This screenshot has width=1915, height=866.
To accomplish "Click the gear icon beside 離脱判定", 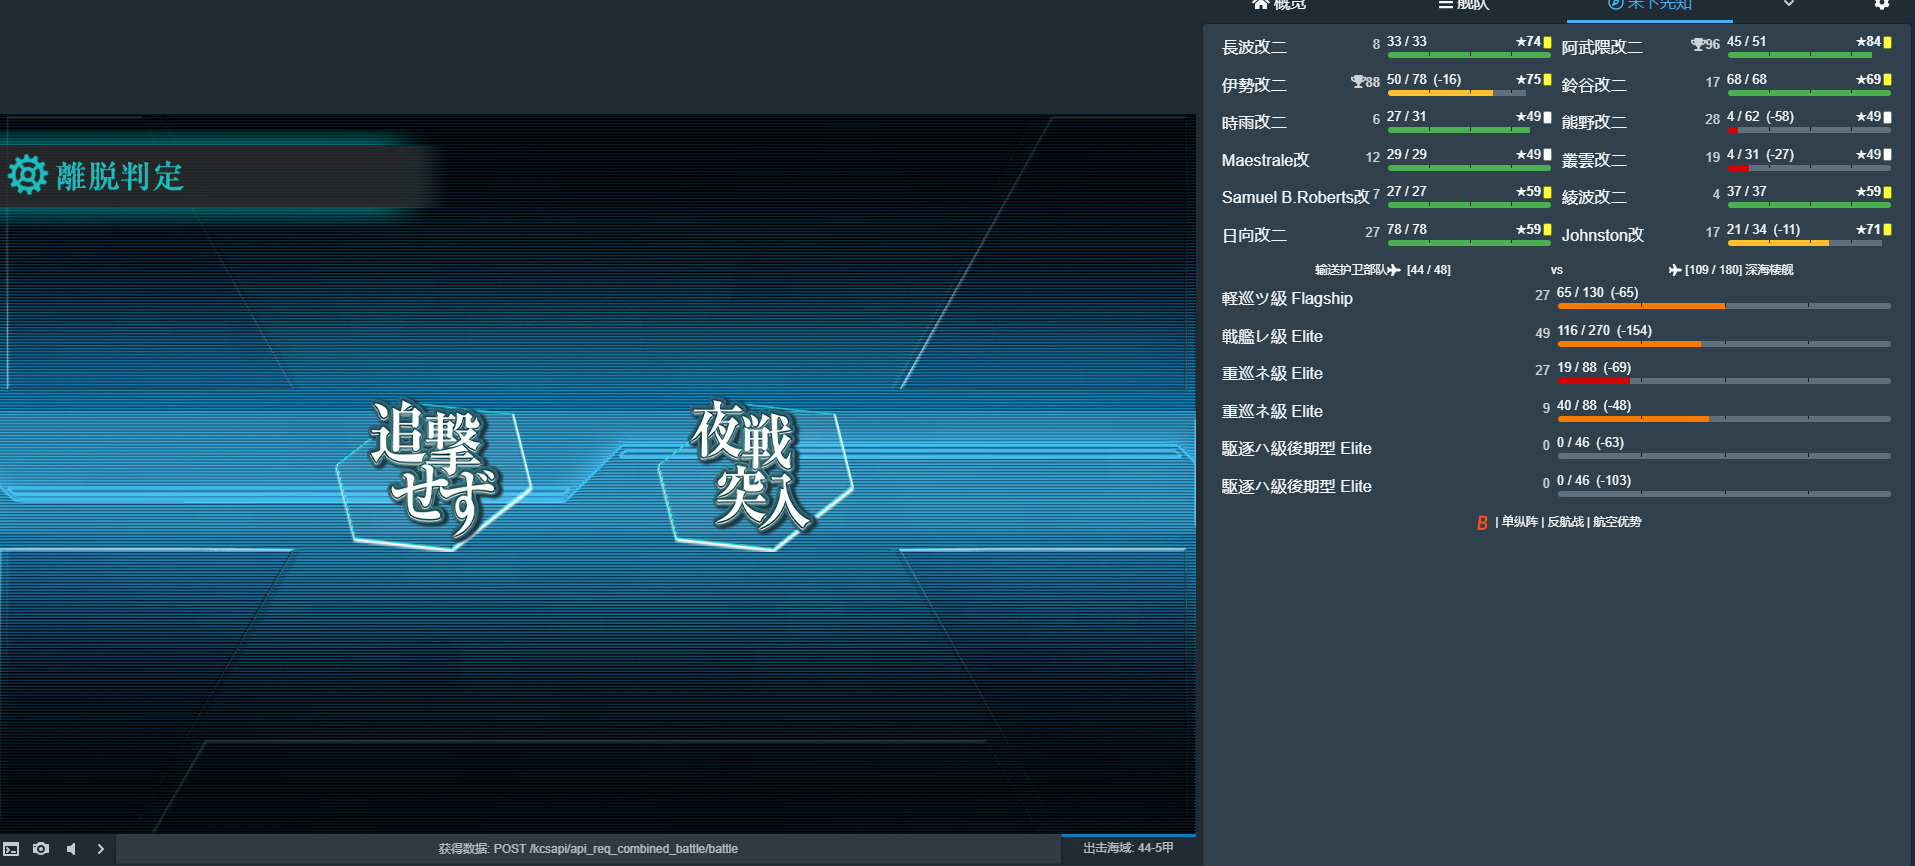I will [28, 175].
